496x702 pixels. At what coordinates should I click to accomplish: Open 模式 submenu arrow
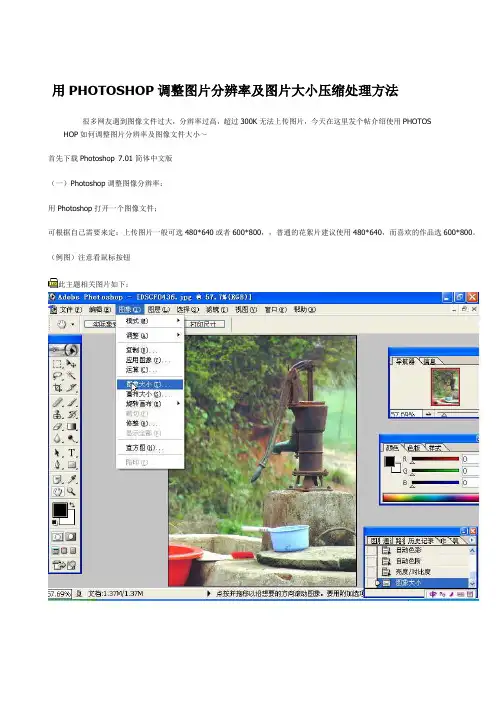178,321
